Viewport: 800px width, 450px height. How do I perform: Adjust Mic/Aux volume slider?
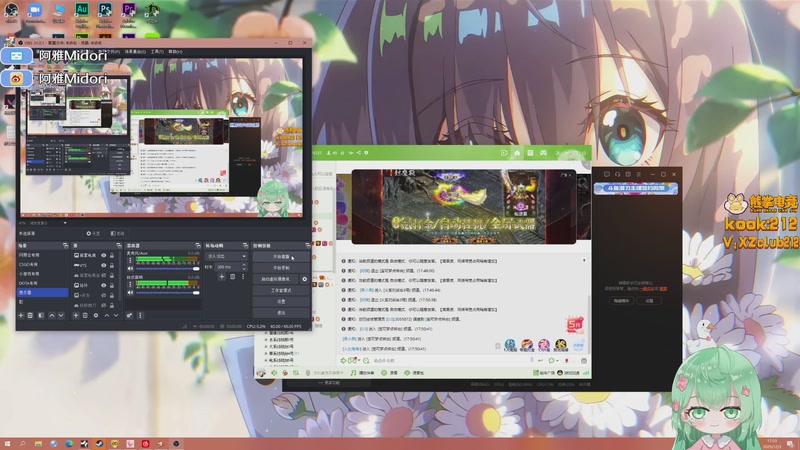click(x=166, y=269)
